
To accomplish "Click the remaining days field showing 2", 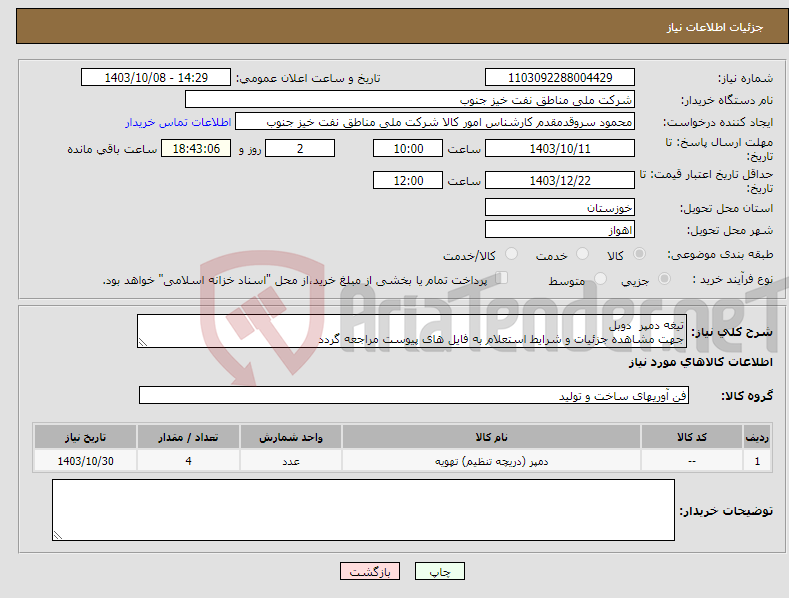I will coord(300,148).
